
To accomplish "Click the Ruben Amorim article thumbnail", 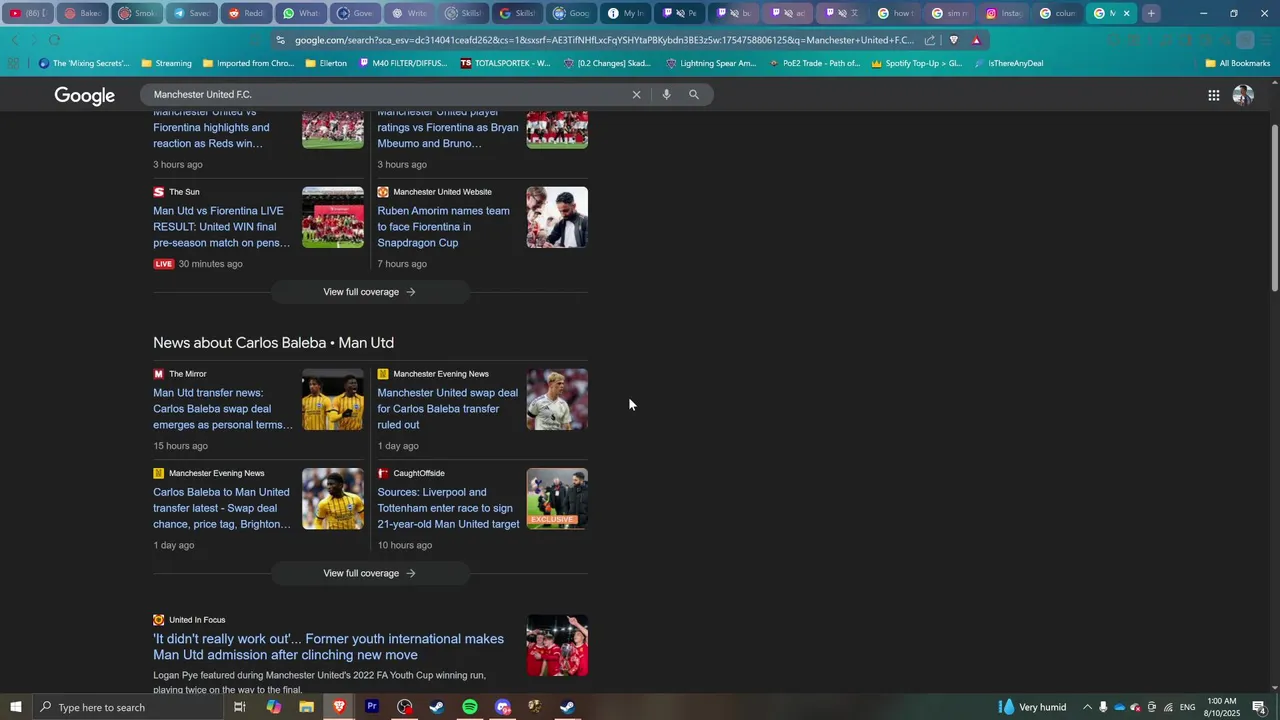I will click(x=557, y=217).
